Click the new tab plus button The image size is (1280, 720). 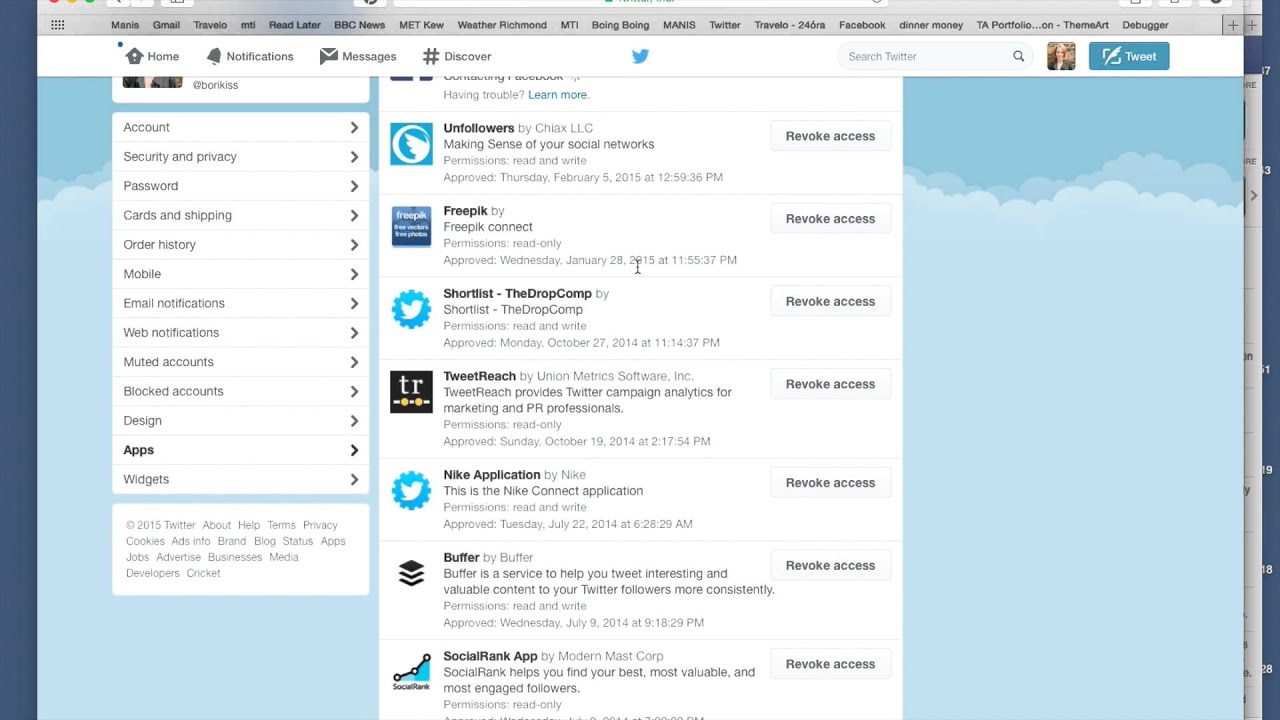click(1233, 25)
